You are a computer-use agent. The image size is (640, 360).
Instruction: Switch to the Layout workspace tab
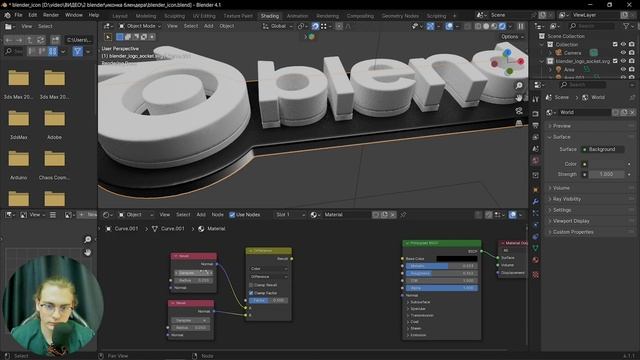point(120,16)
